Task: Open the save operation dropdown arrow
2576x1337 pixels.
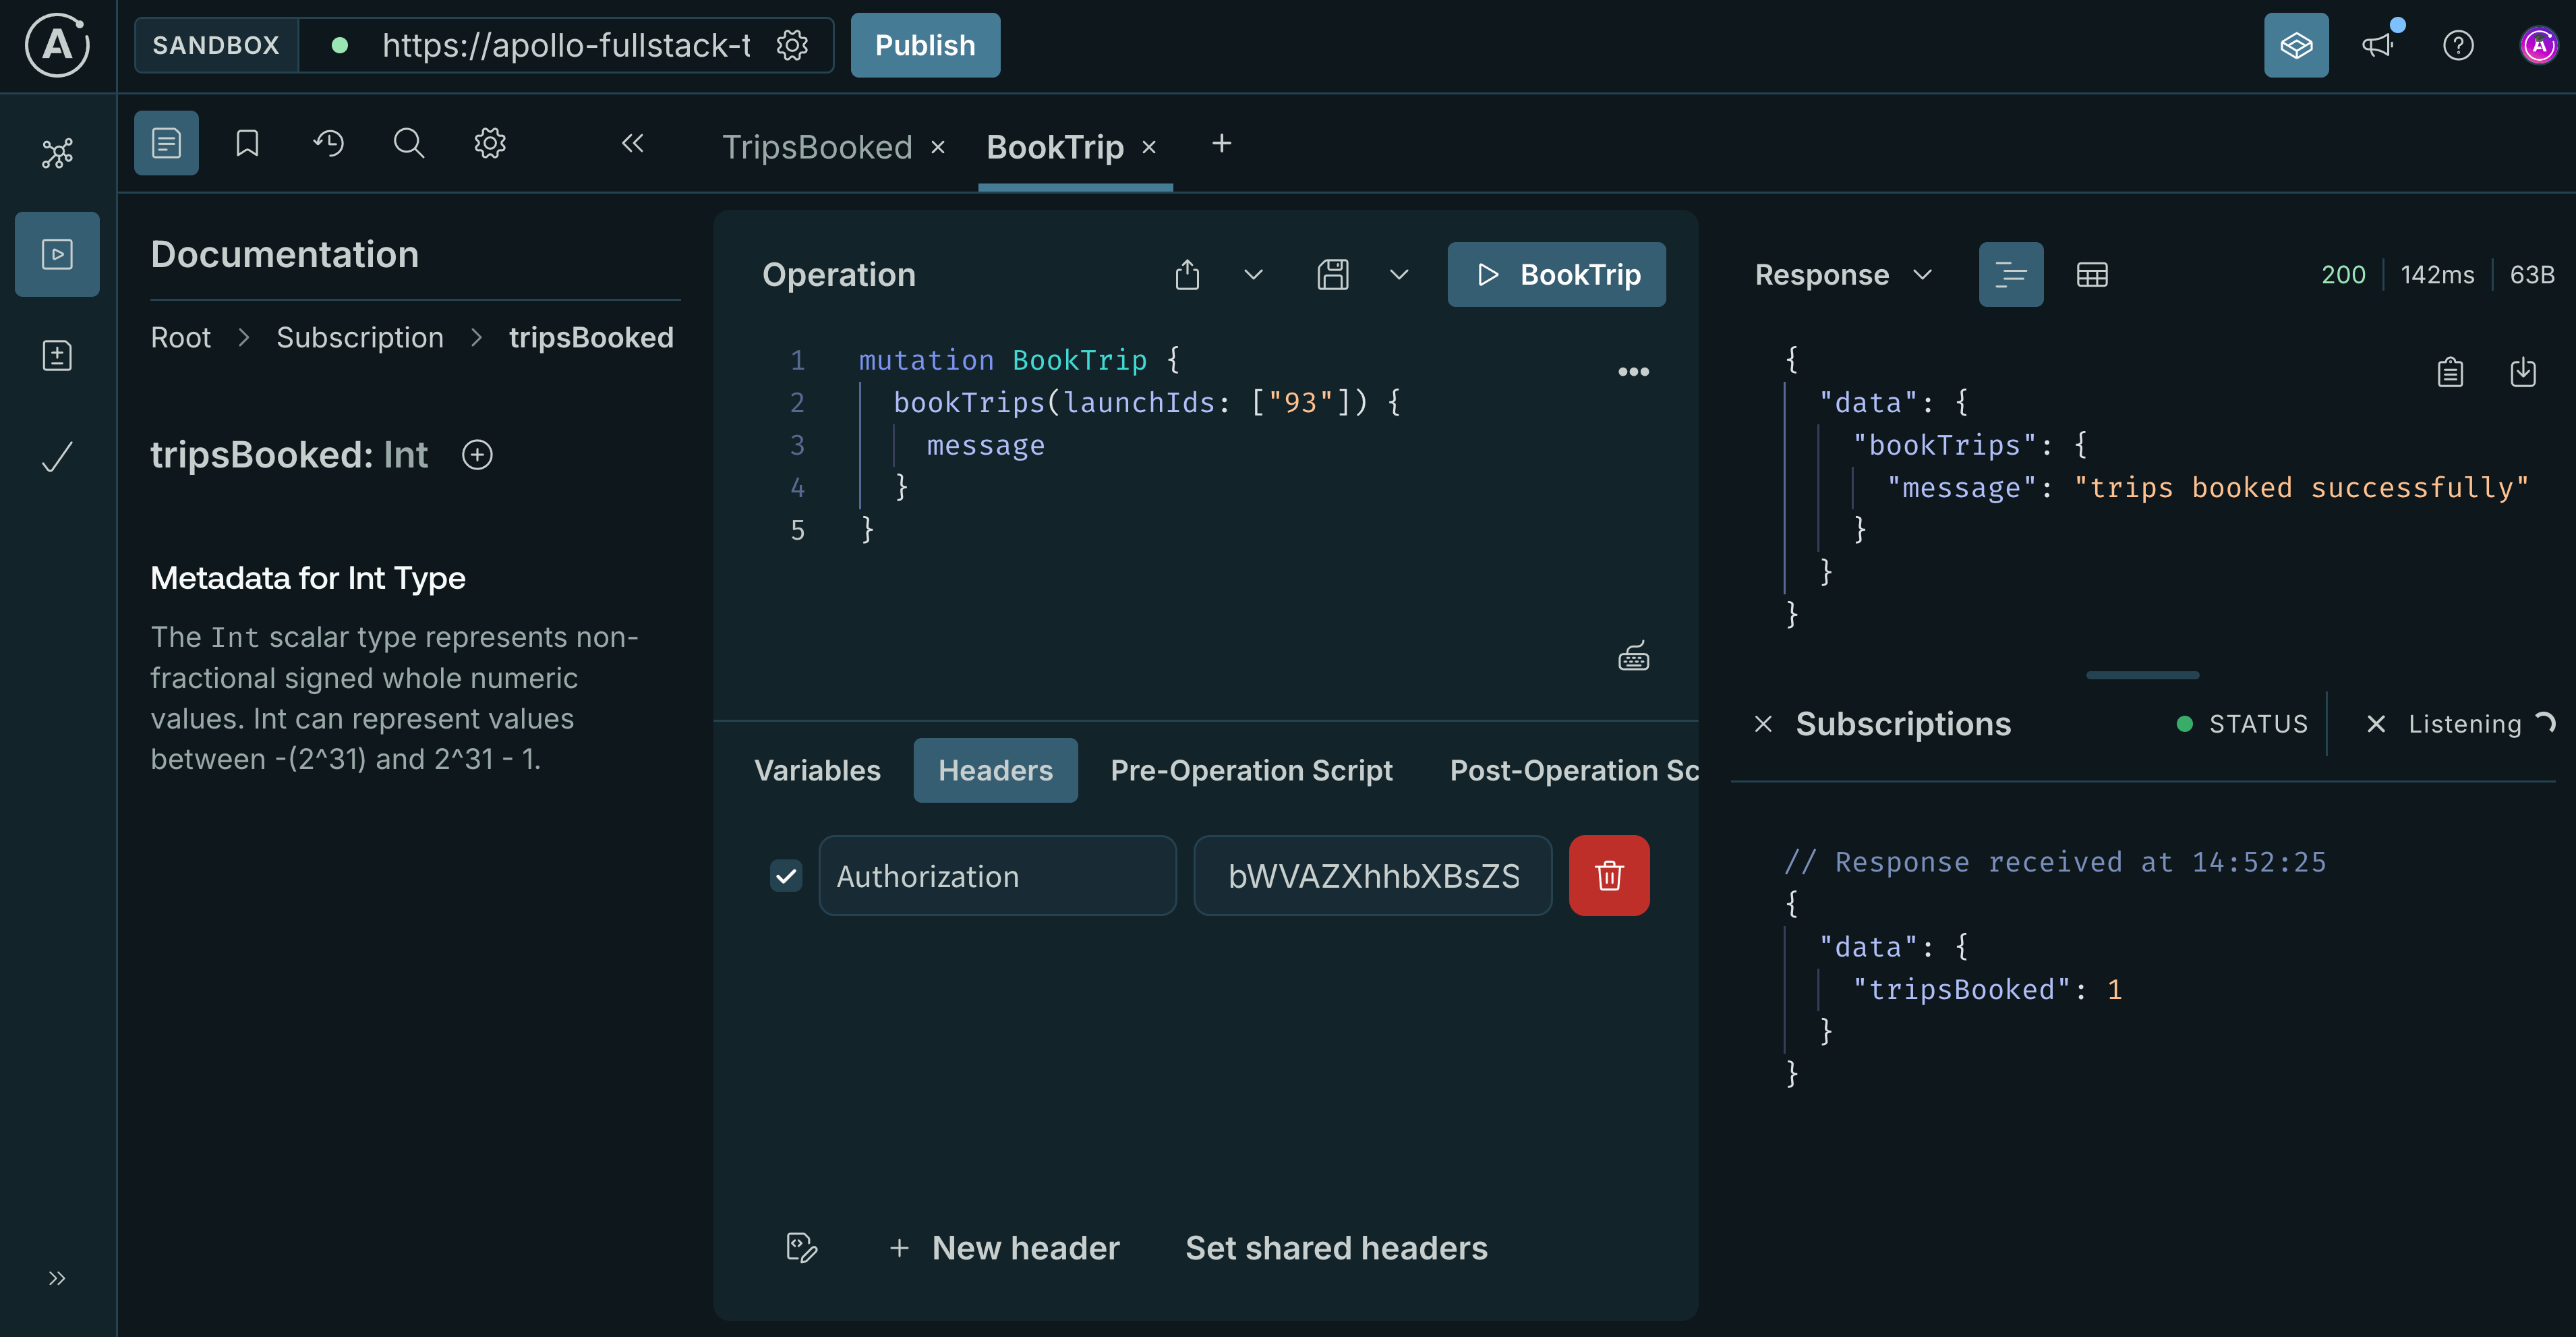Action: [1399, 274]
